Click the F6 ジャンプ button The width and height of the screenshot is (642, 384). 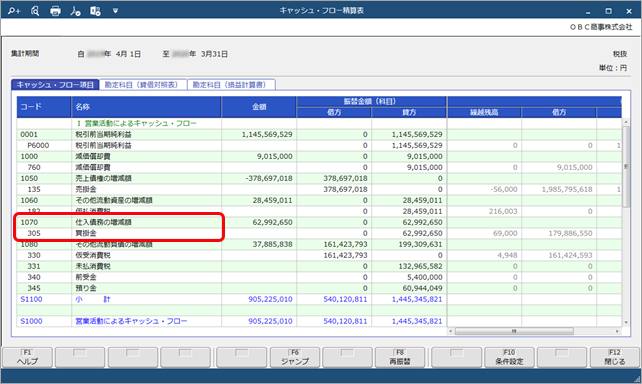[295, 357]
